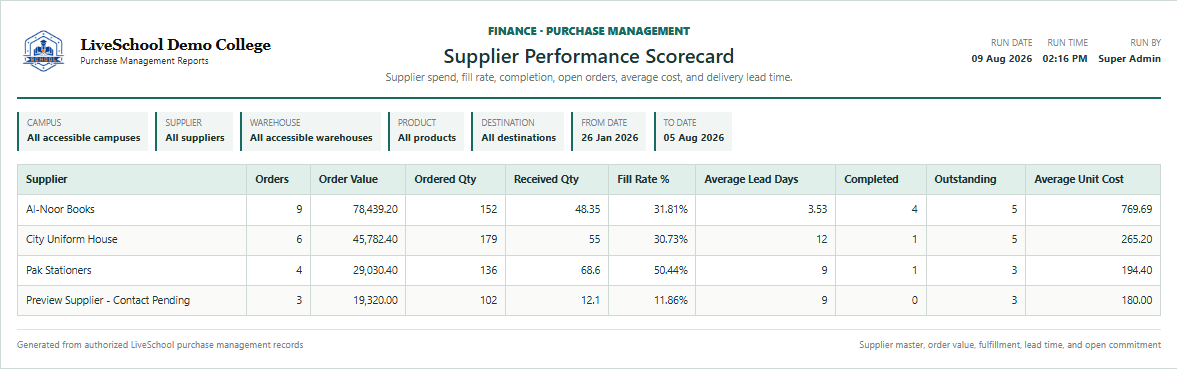Screen dimensions: 1178x370
Task: Click the Purchase Management Reports subtitle
Action: pyautogui.click(x=144, y=61)
